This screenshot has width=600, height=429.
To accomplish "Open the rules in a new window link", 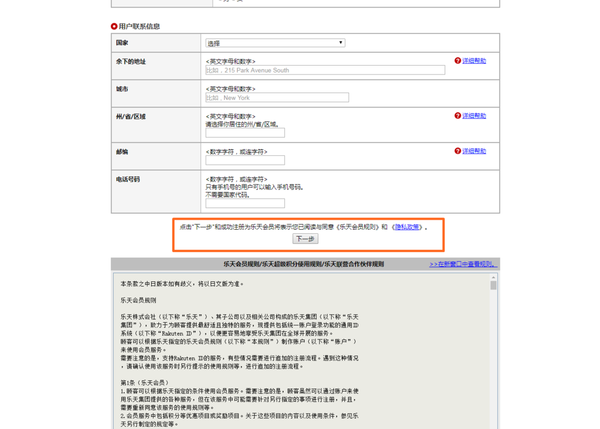I will pos(462,265).
